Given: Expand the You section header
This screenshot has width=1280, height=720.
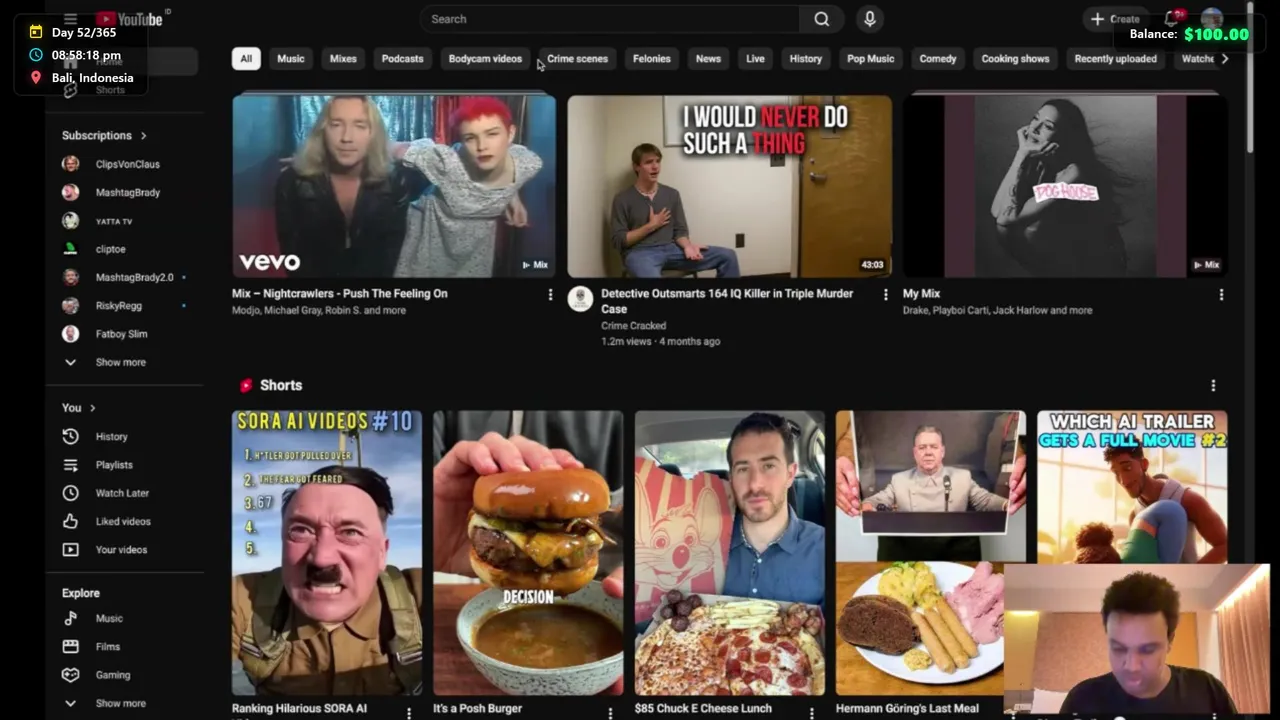Looking at the screenshot, I should (x=79, y=408).
